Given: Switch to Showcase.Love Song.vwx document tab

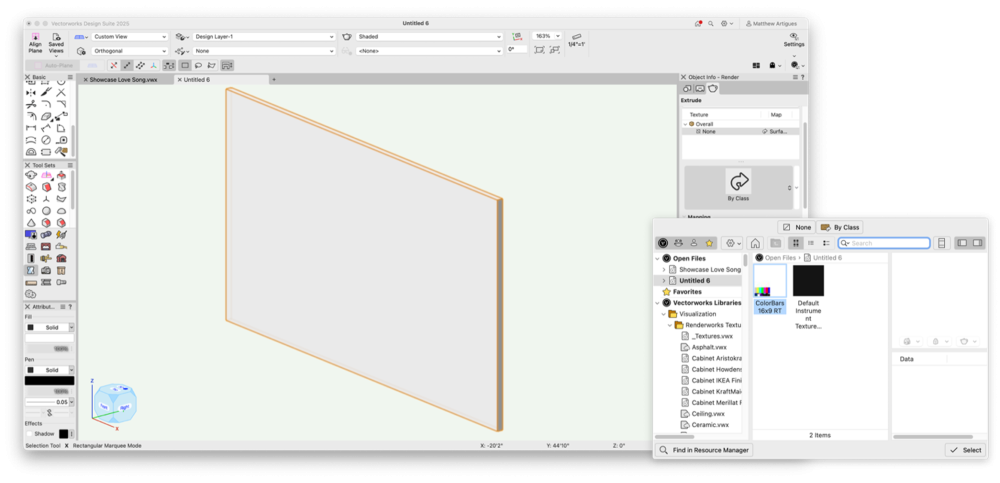Looking at the screenshot, I should pos(123,79).
